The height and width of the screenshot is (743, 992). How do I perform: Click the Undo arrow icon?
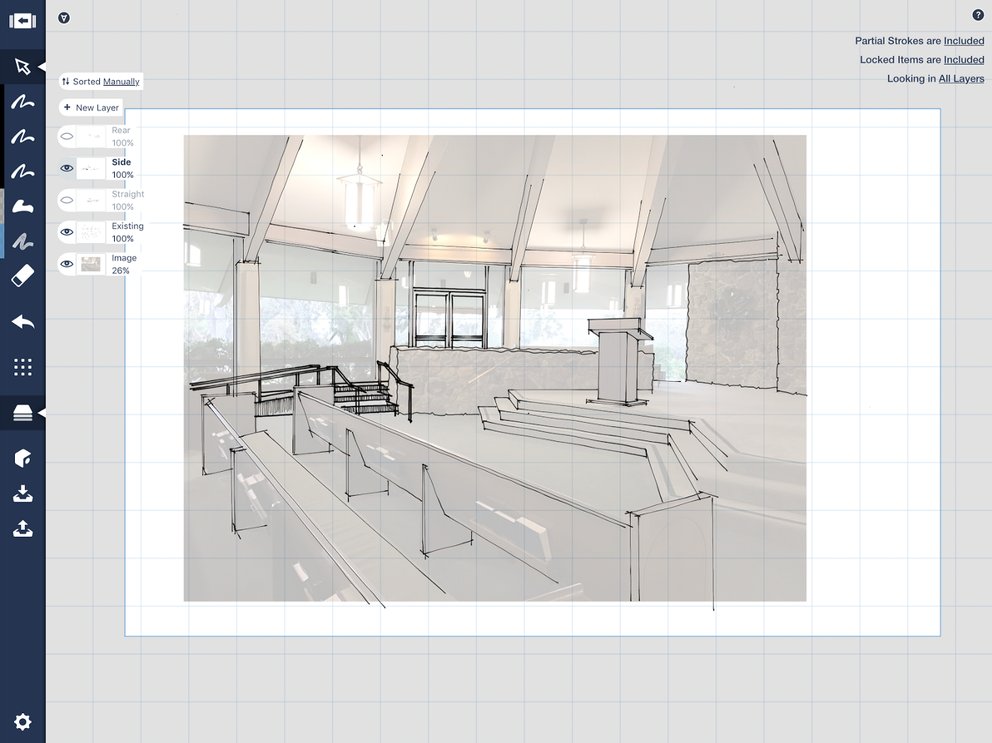(x=22, y=322)
